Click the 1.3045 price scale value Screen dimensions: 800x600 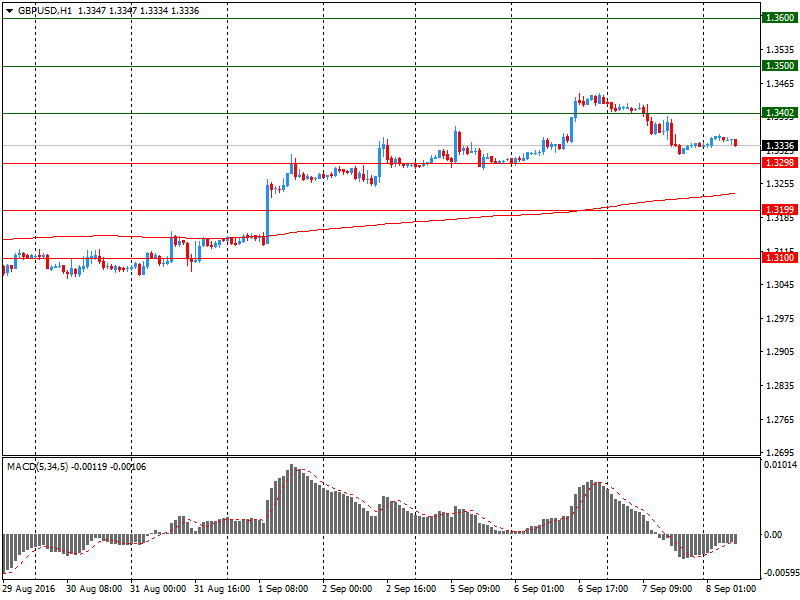click(x=780, y=285)
